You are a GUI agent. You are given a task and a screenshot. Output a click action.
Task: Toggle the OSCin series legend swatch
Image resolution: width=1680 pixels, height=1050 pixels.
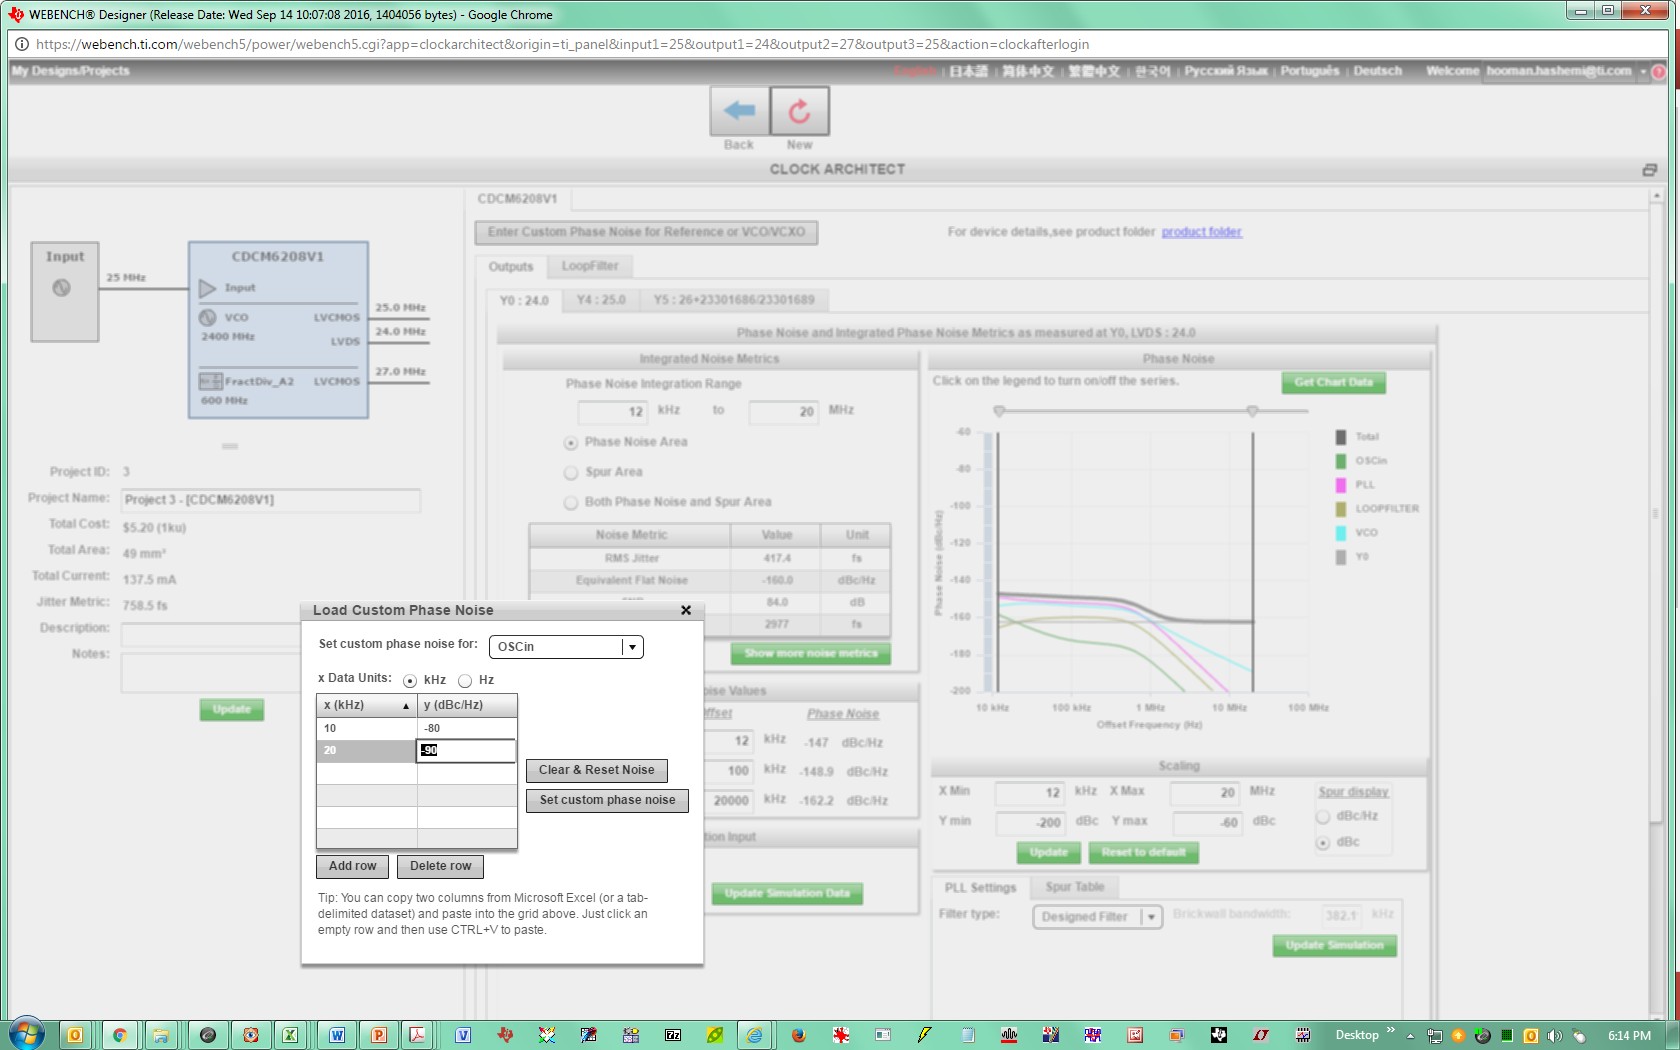point(1341,461)
